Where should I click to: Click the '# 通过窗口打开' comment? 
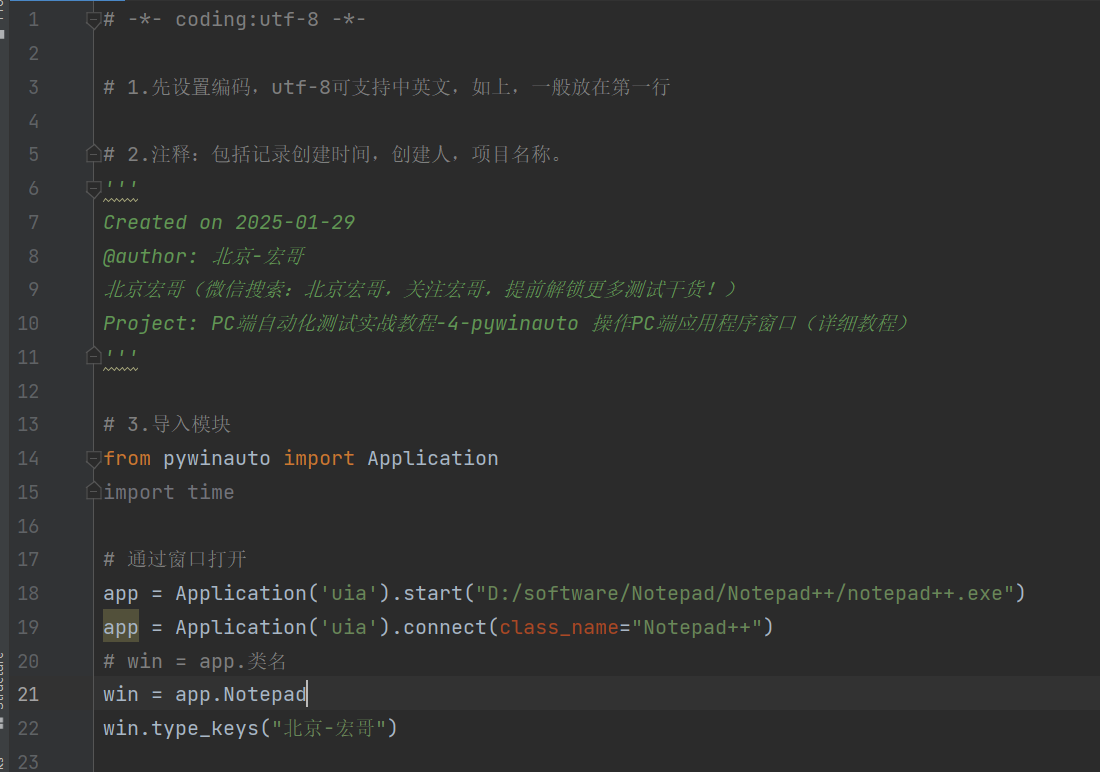pyautogui.click(x=175, y=559)
